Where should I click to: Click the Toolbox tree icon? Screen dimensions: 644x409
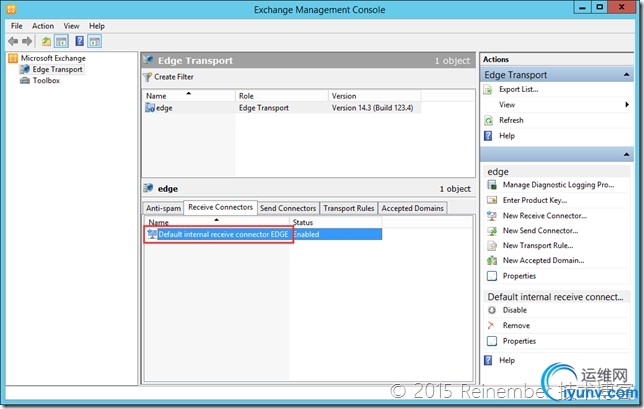pos(25,80)
